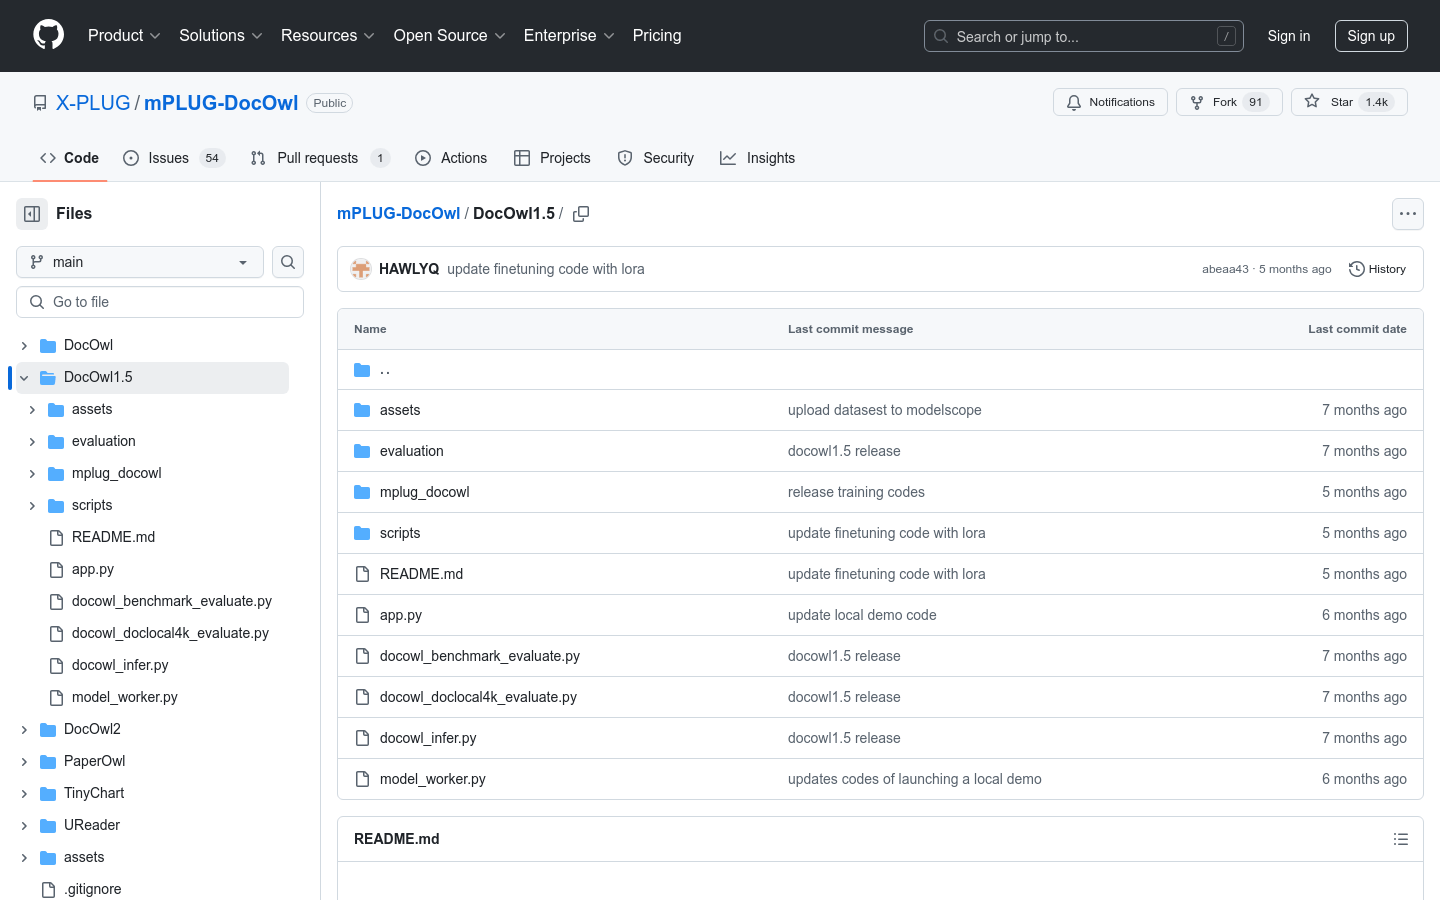Screen dimensions: 1440x900
Task: Open the main branch selector dropdown
Action: coord(140,262)
